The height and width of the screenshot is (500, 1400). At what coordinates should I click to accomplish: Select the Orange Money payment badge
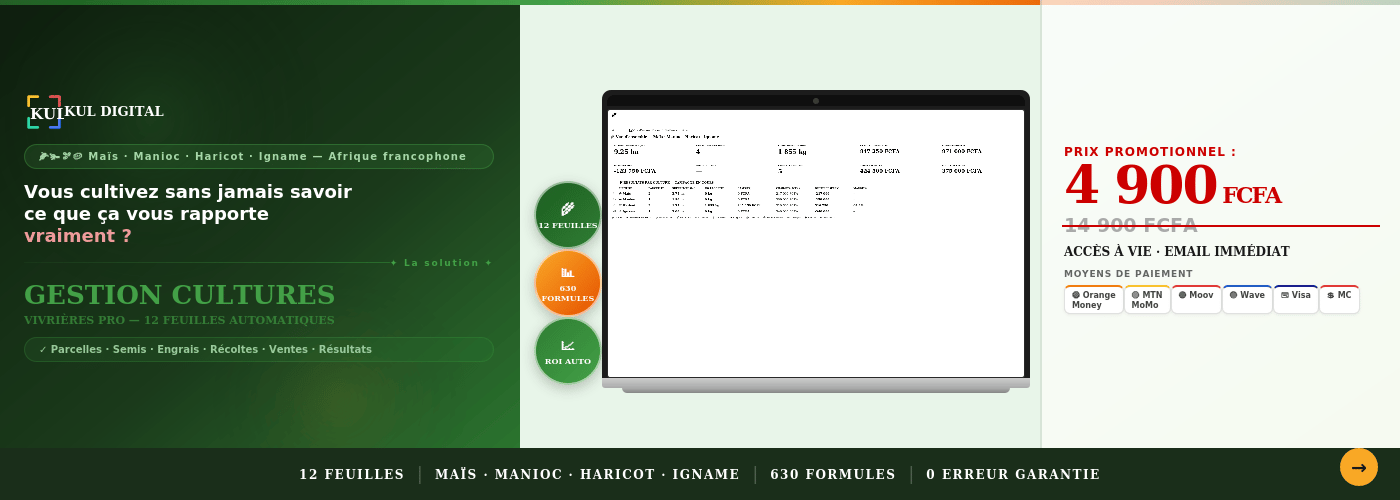click(x=1094, y=300)
